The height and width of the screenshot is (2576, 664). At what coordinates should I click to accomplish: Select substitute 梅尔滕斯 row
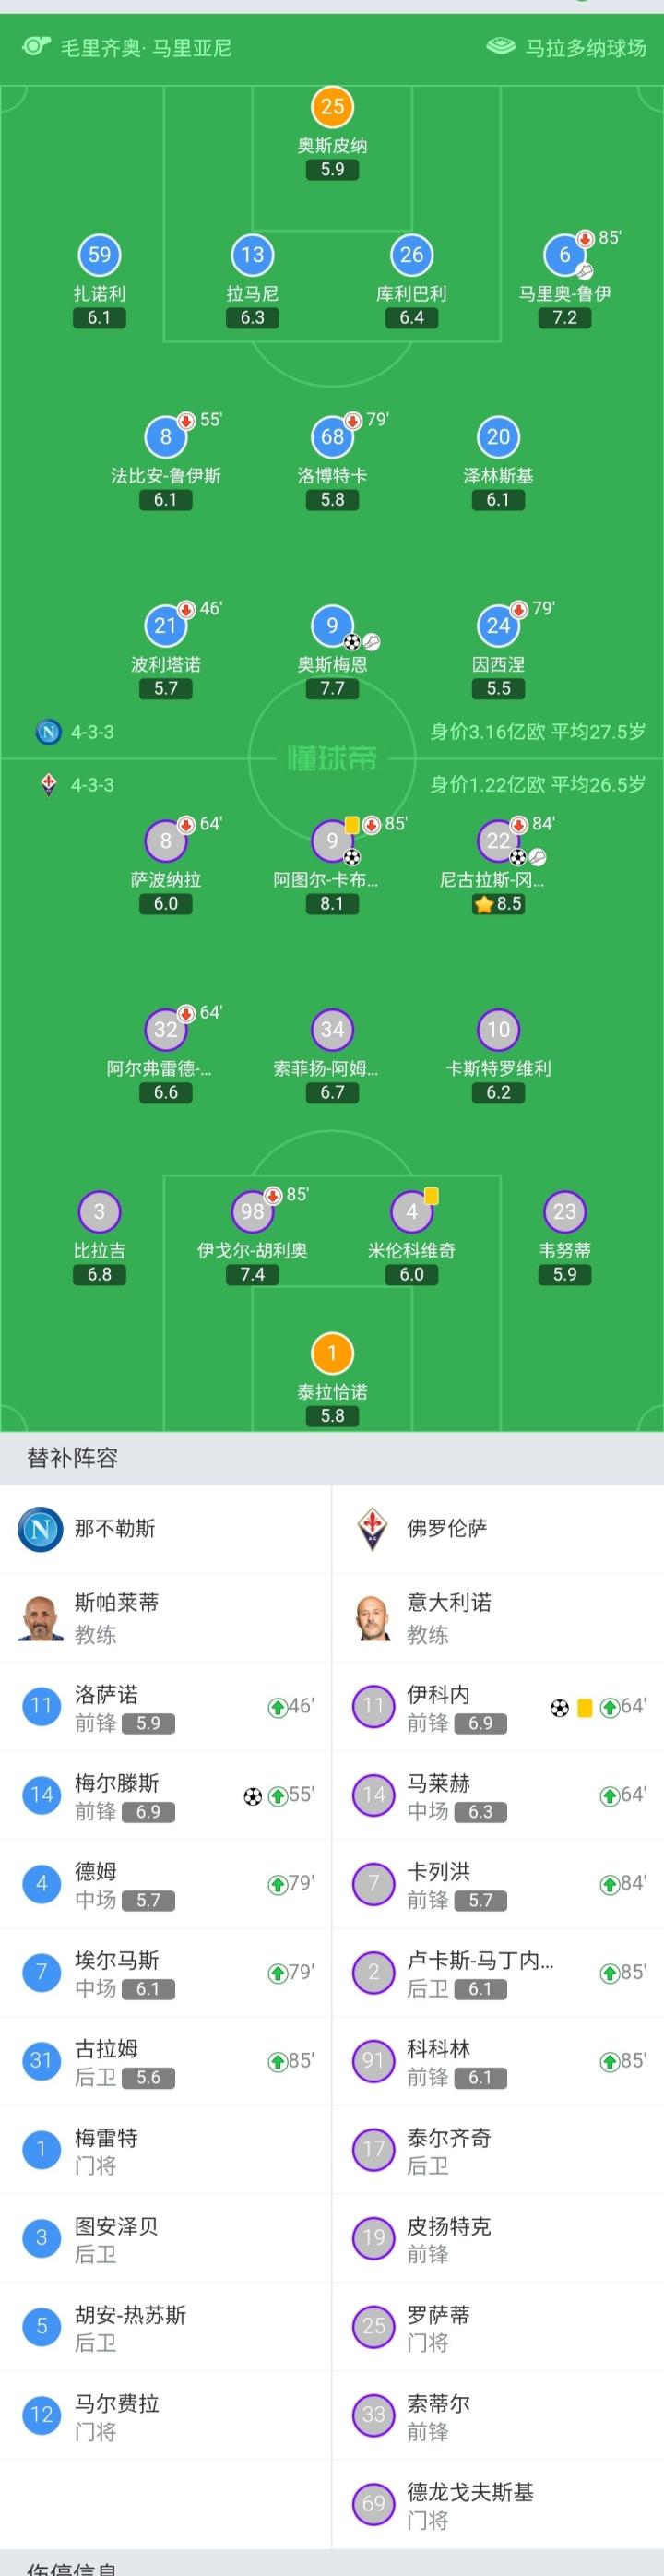point(165,1796)
